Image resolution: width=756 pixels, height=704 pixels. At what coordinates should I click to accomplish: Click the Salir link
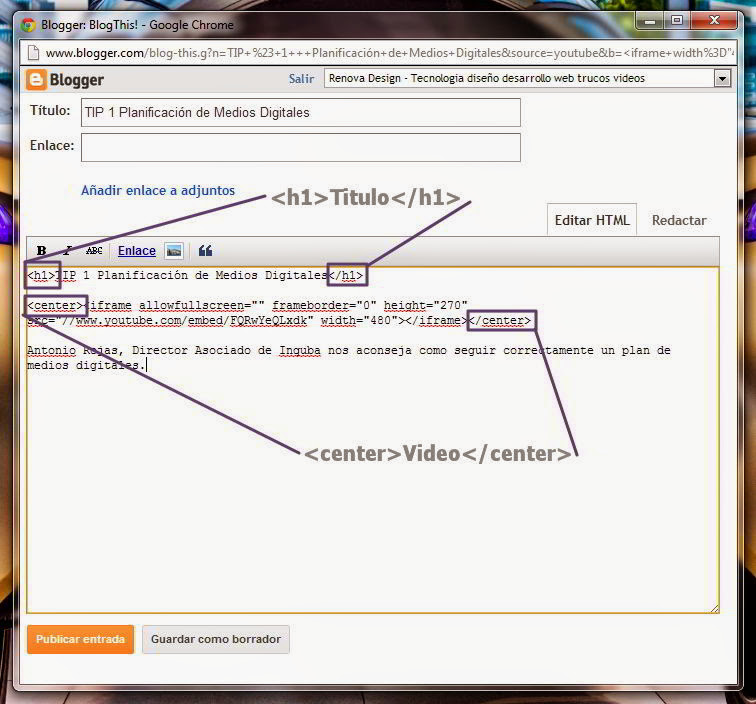[x=301, y=79]
